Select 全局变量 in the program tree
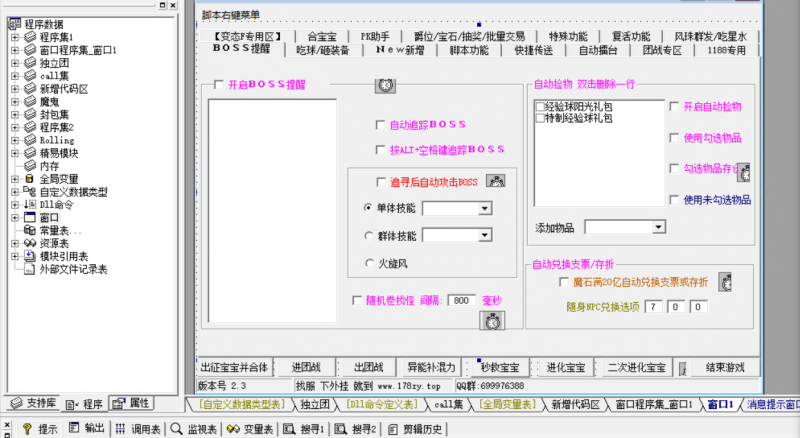The height and width of the screenshot is (438, 800). click(59, 179)
